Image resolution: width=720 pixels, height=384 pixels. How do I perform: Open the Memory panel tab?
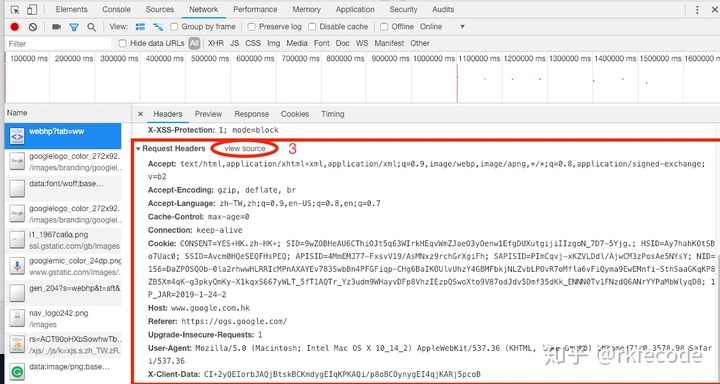pyautogui.click(x=307, y=10)
